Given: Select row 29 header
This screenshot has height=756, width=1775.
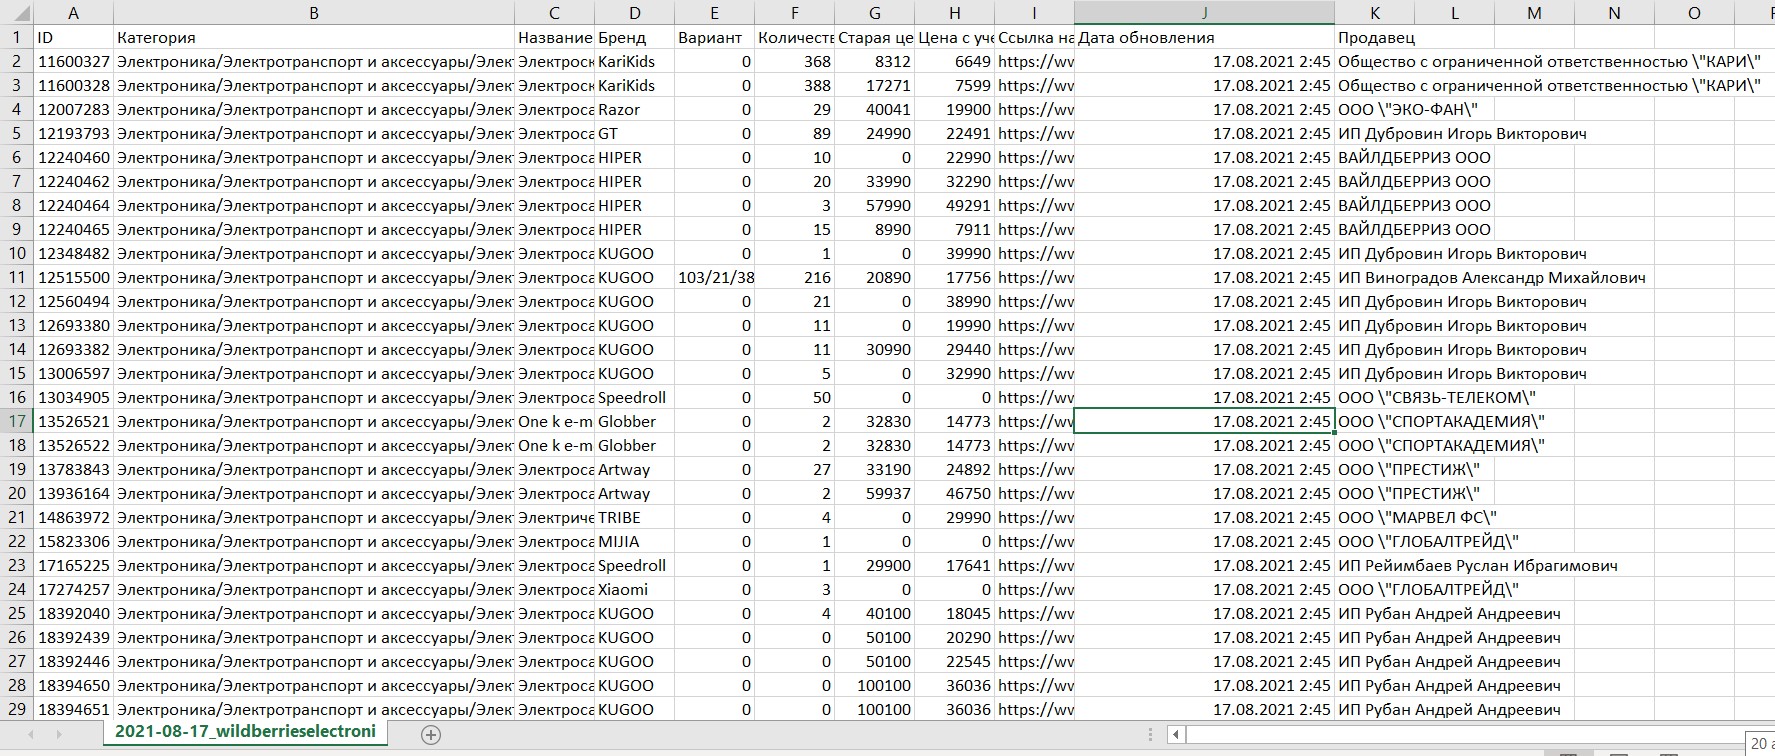Looking at the screenshot, I should pos(17,710).
